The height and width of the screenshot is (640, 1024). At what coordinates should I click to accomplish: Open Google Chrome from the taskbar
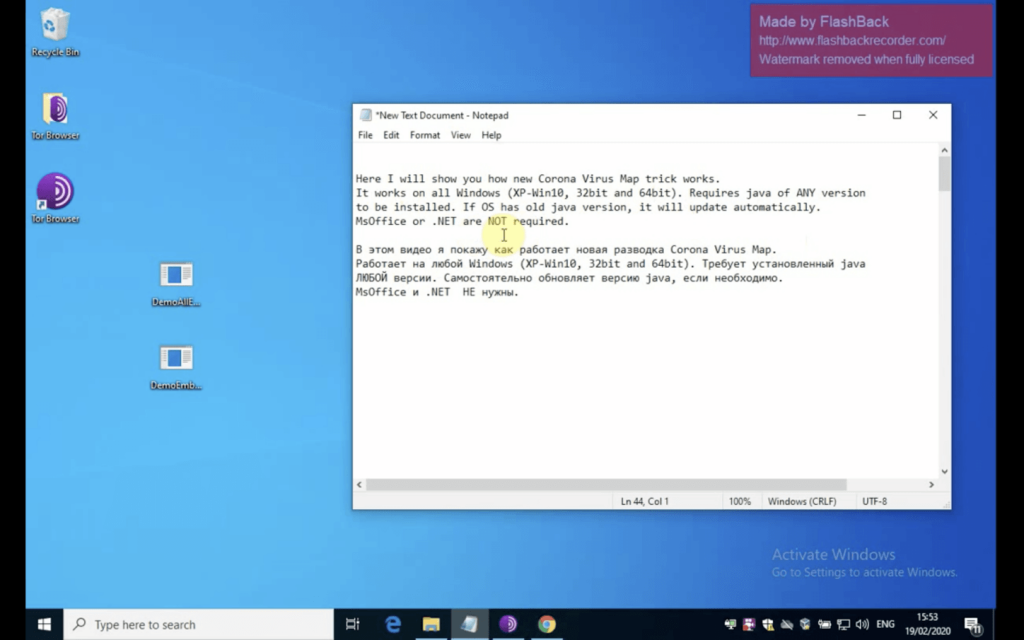tap(546, 623)
